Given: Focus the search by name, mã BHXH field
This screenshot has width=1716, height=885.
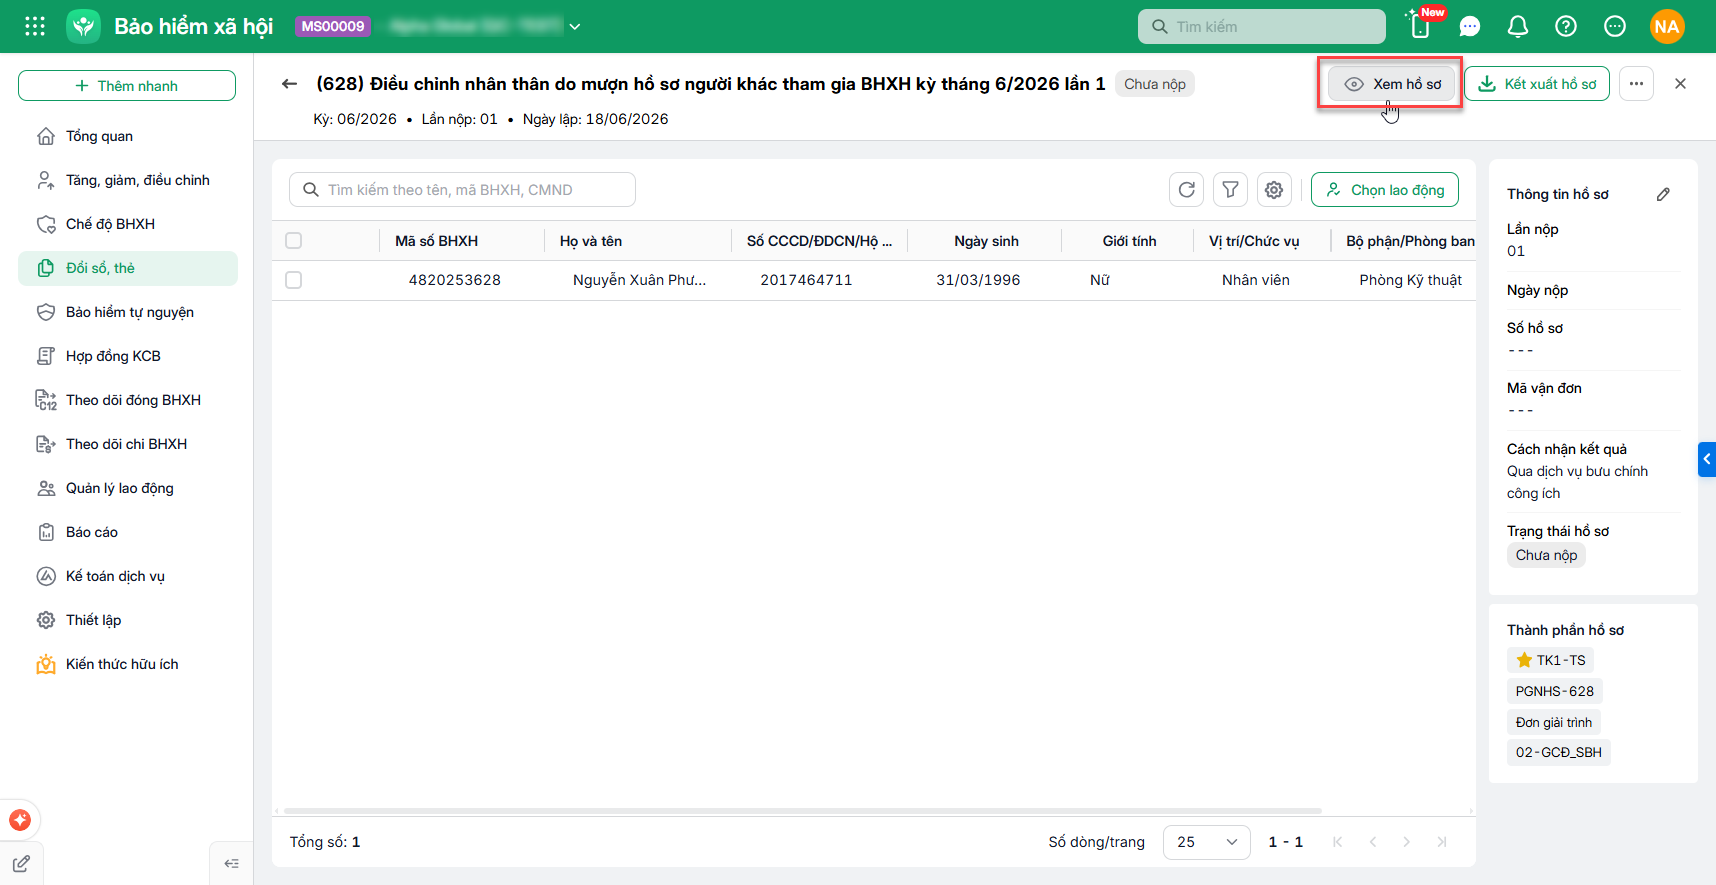Looking at the screenshot, I should 462,190.
